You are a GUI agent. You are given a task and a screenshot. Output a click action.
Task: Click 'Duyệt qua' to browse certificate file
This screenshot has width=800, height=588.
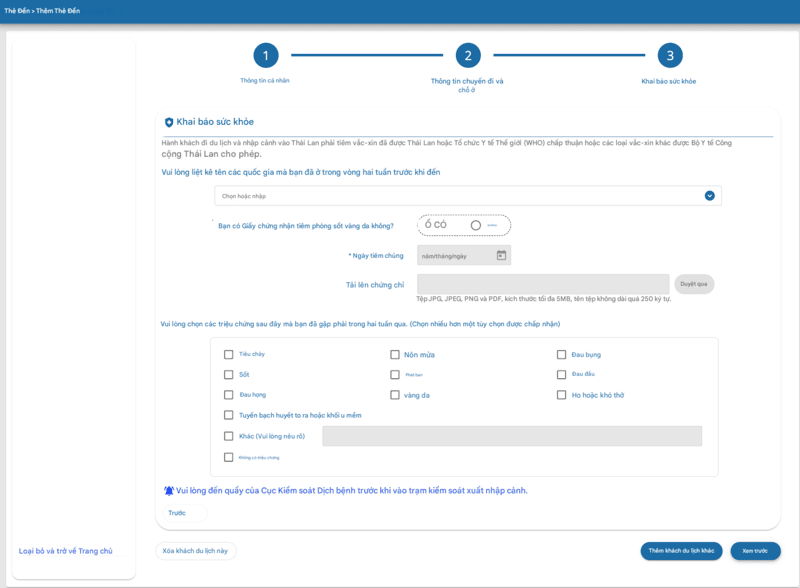point(694,284)
